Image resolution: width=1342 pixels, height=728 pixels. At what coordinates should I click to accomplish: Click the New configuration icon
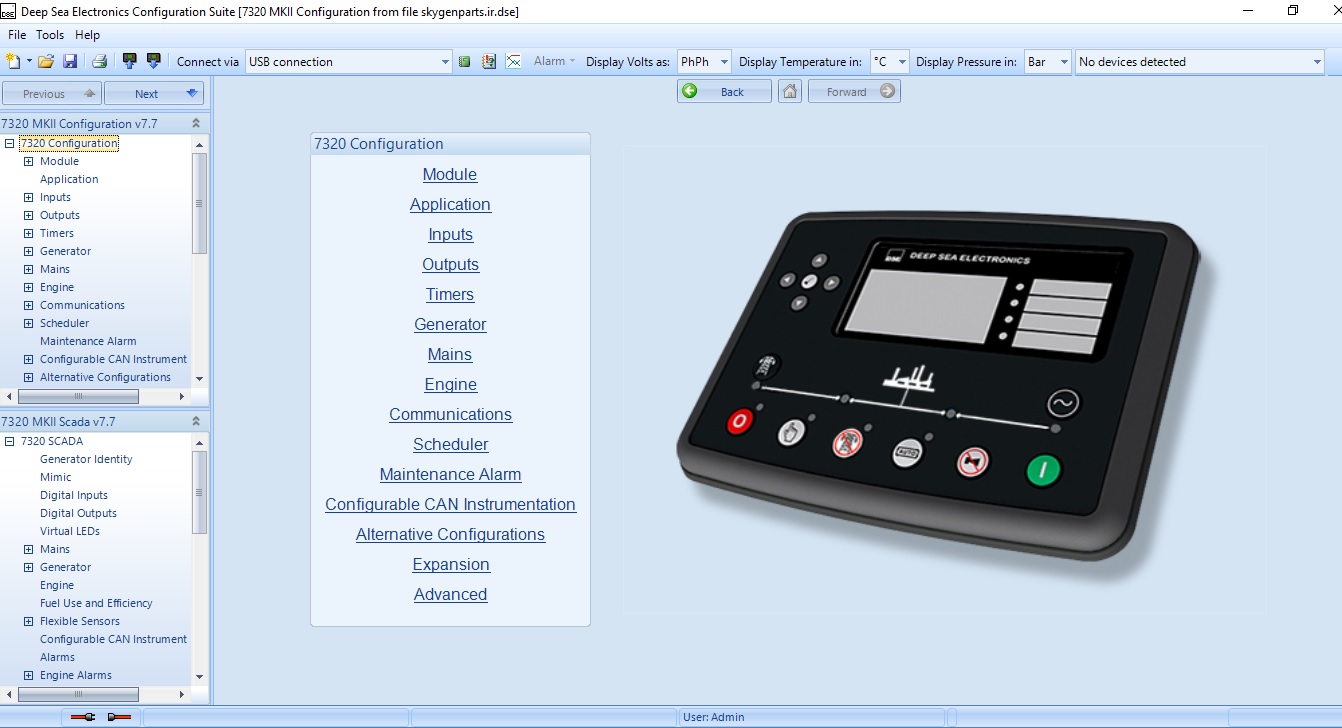13,61
